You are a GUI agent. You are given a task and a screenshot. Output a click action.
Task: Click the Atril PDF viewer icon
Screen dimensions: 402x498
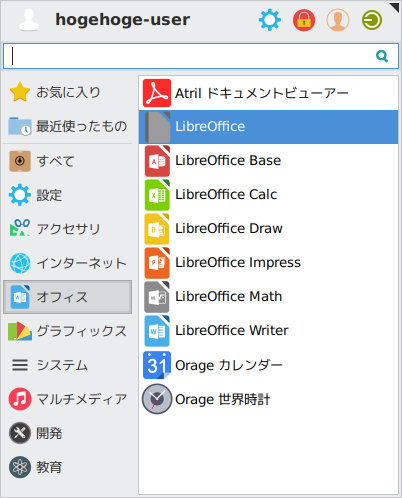157,93
